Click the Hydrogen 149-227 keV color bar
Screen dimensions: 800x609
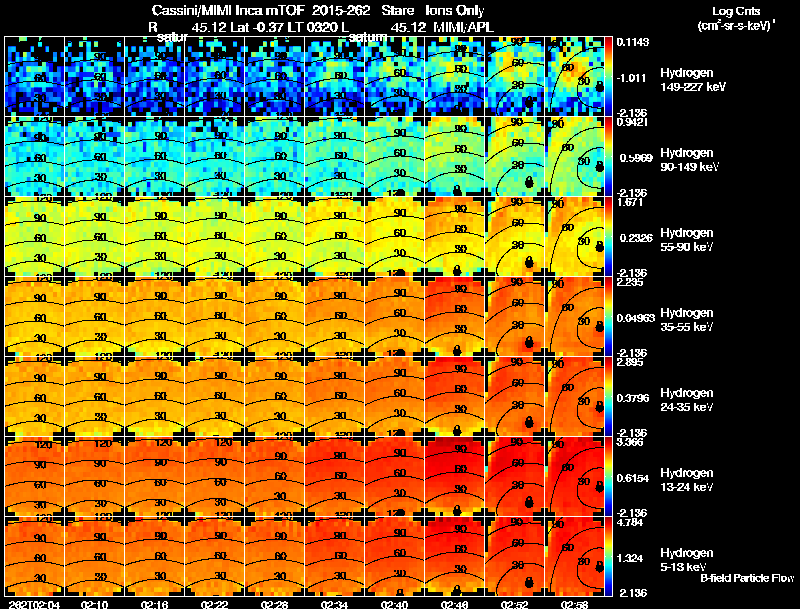(609, 75)
